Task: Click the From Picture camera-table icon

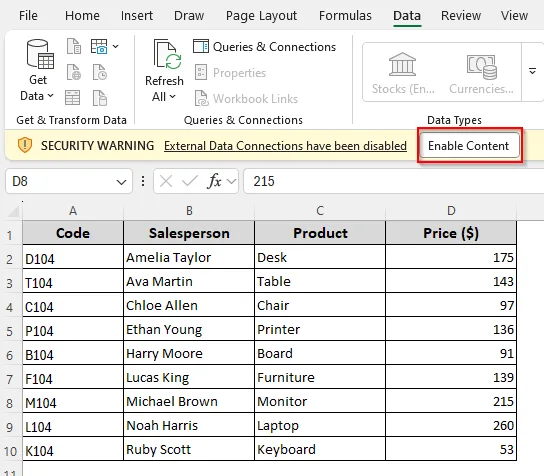Action: pyautogui.click(x=99, y=46)
